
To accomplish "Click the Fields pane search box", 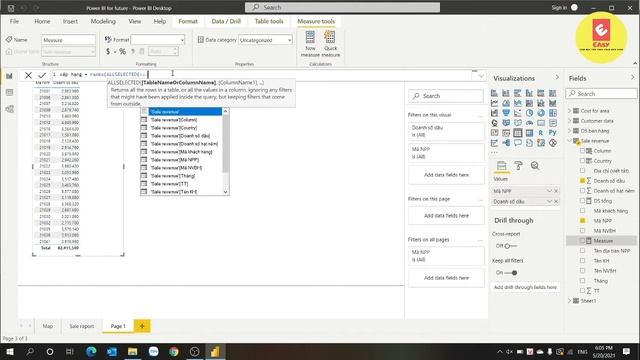I will point(601,93).
